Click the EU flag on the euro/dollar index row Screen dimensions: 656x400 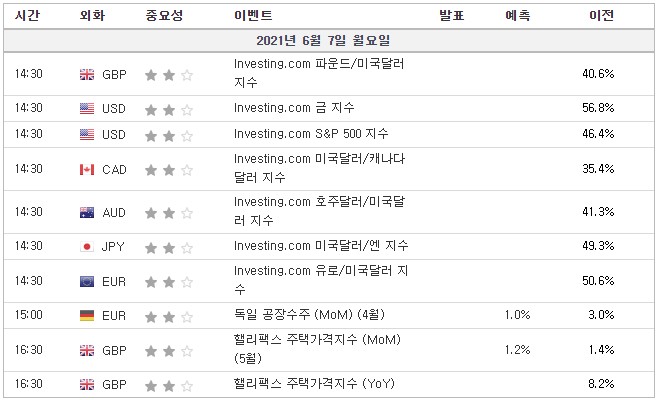(87, 283)
